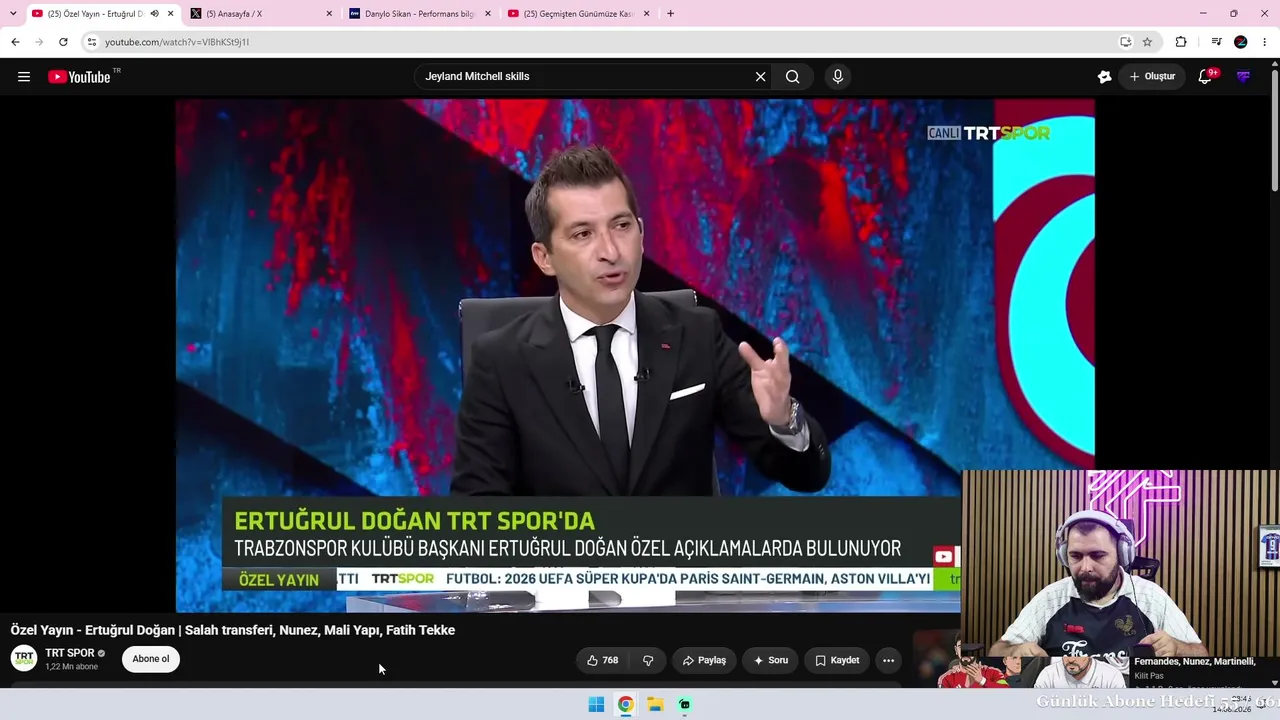Screen dimensions: 1280x720
Task: Go to YouTube home via logo
Action: pos(79,77)
